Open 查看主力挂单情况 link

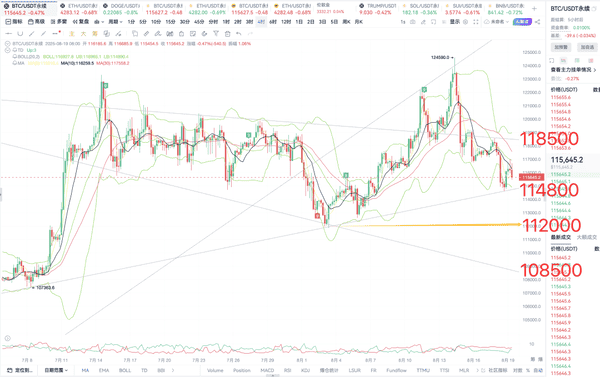tap(573, 70)
